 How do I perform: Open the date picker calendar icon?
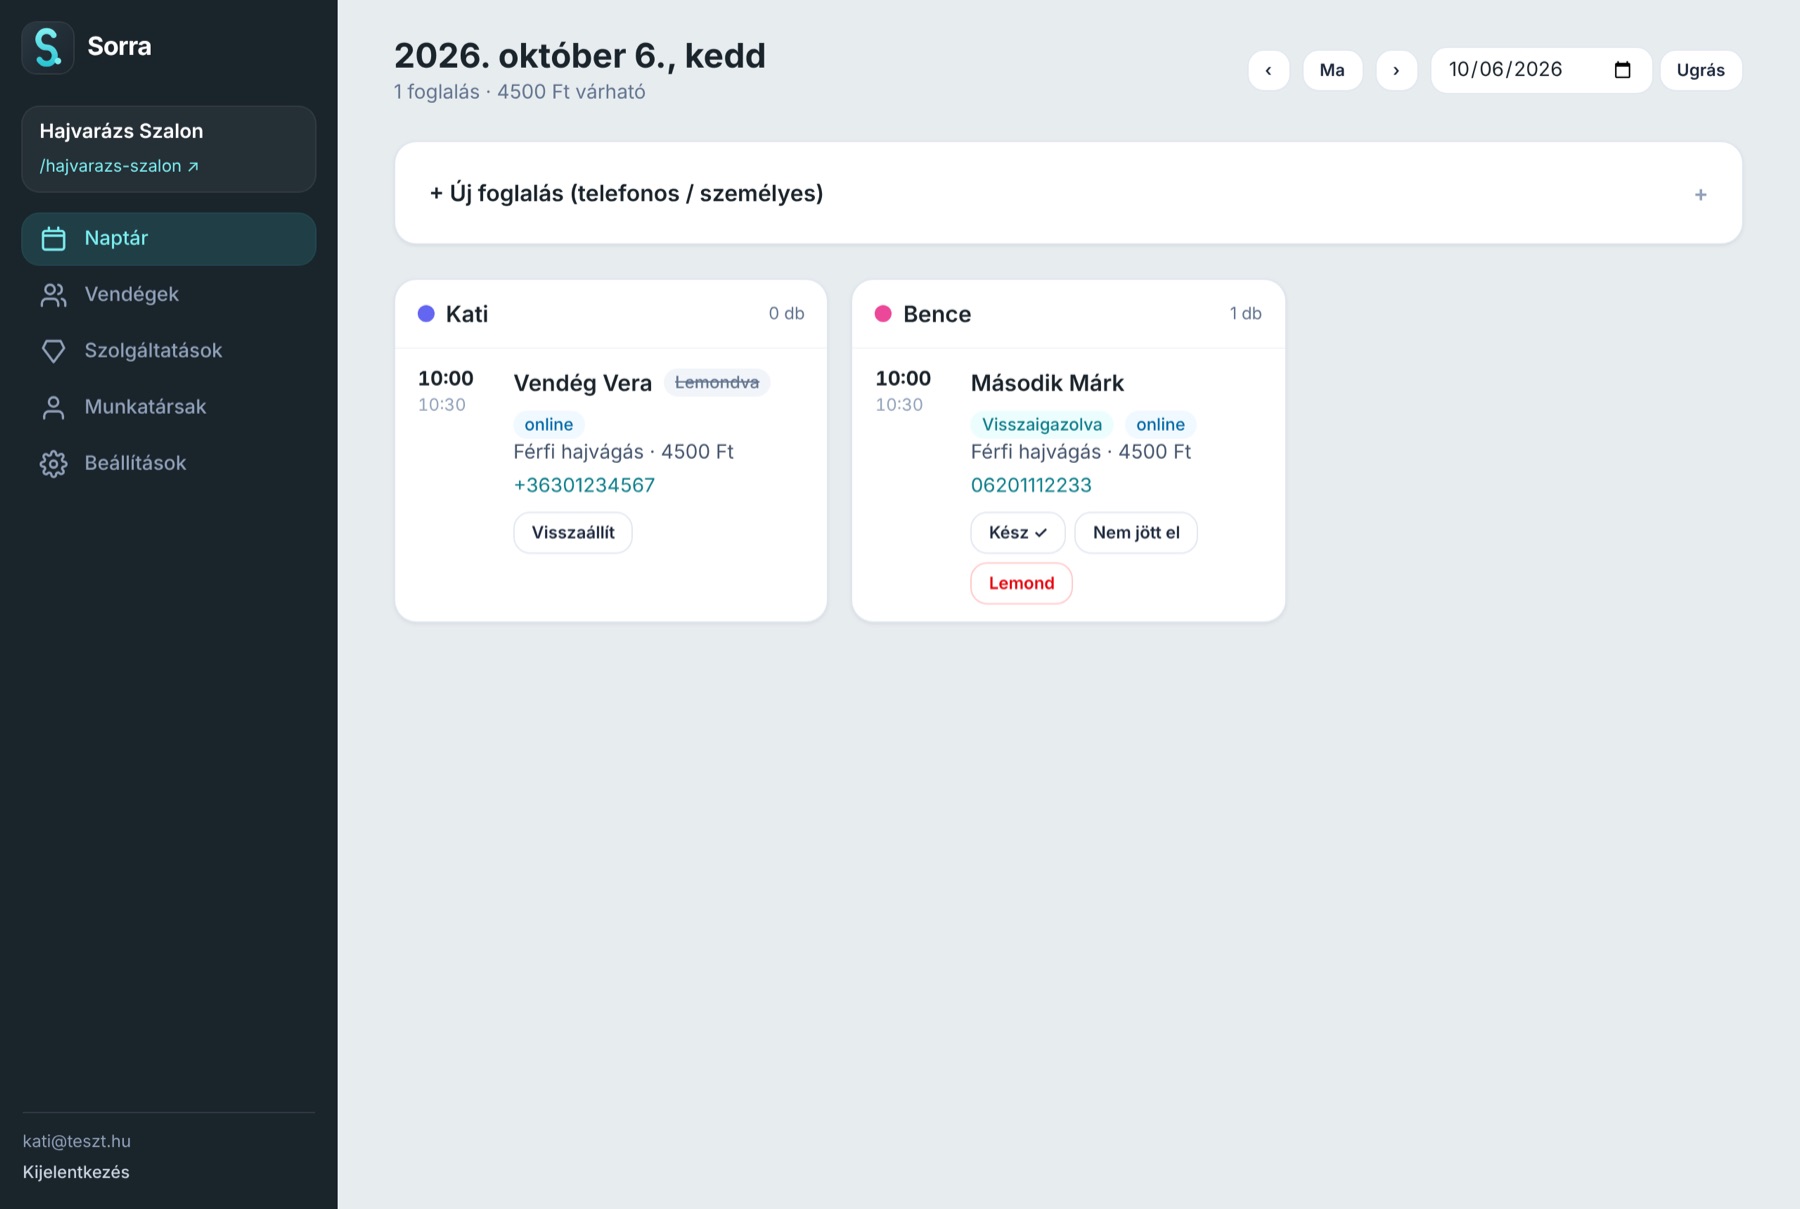[x=1622, y=70]
